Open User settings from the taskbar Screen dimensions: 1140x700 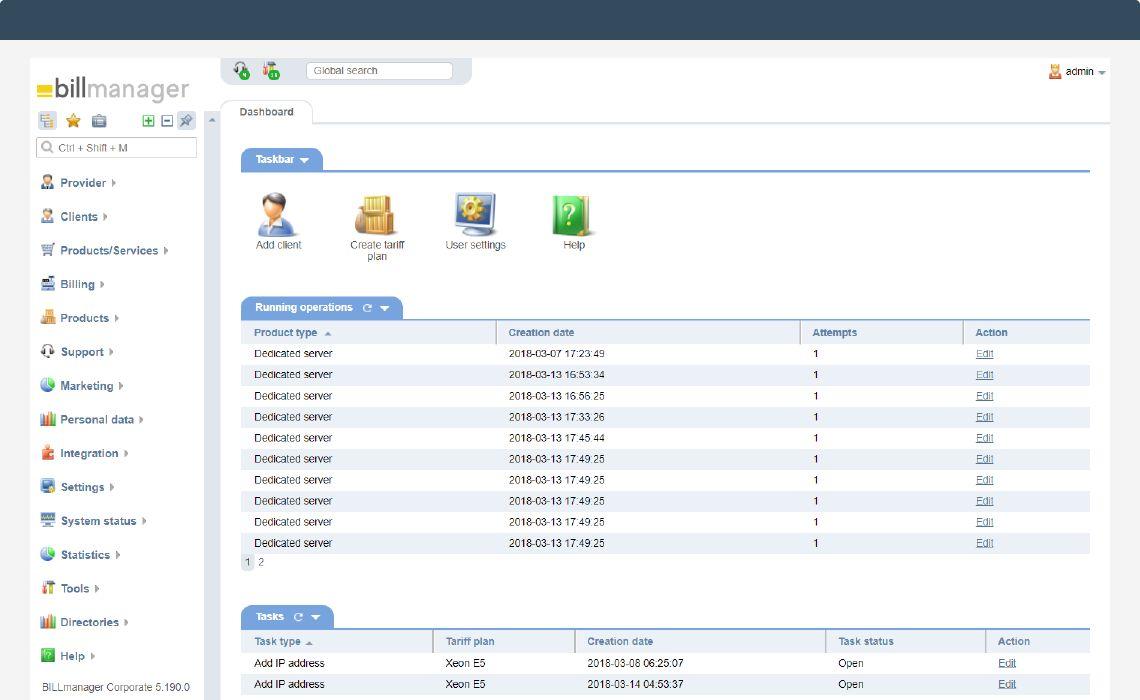coord(475,215)
